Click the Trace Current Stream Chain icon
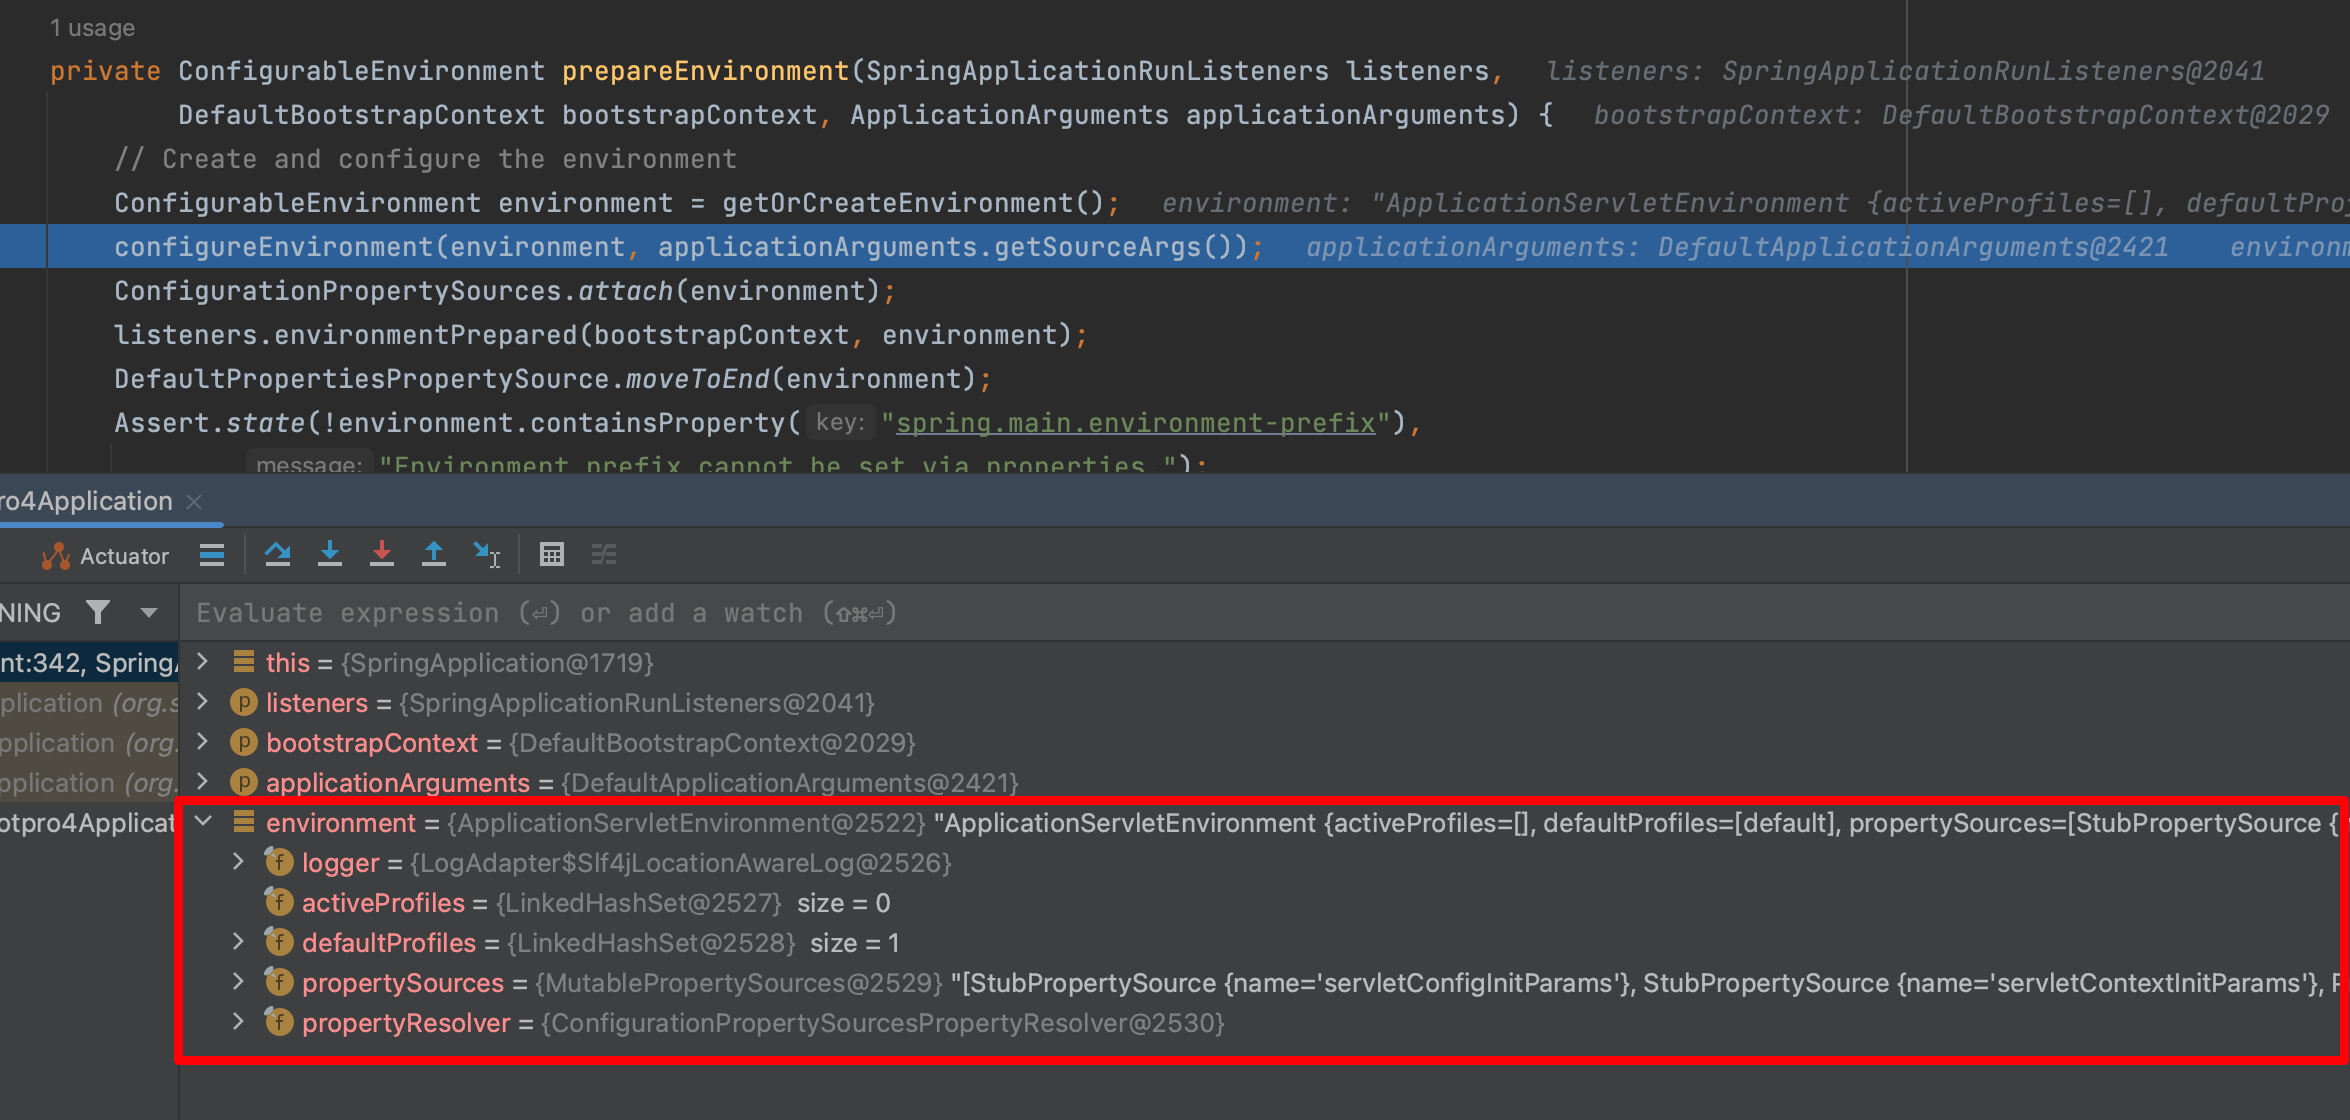The image size is (2350, 1120). tap(604, 554)
